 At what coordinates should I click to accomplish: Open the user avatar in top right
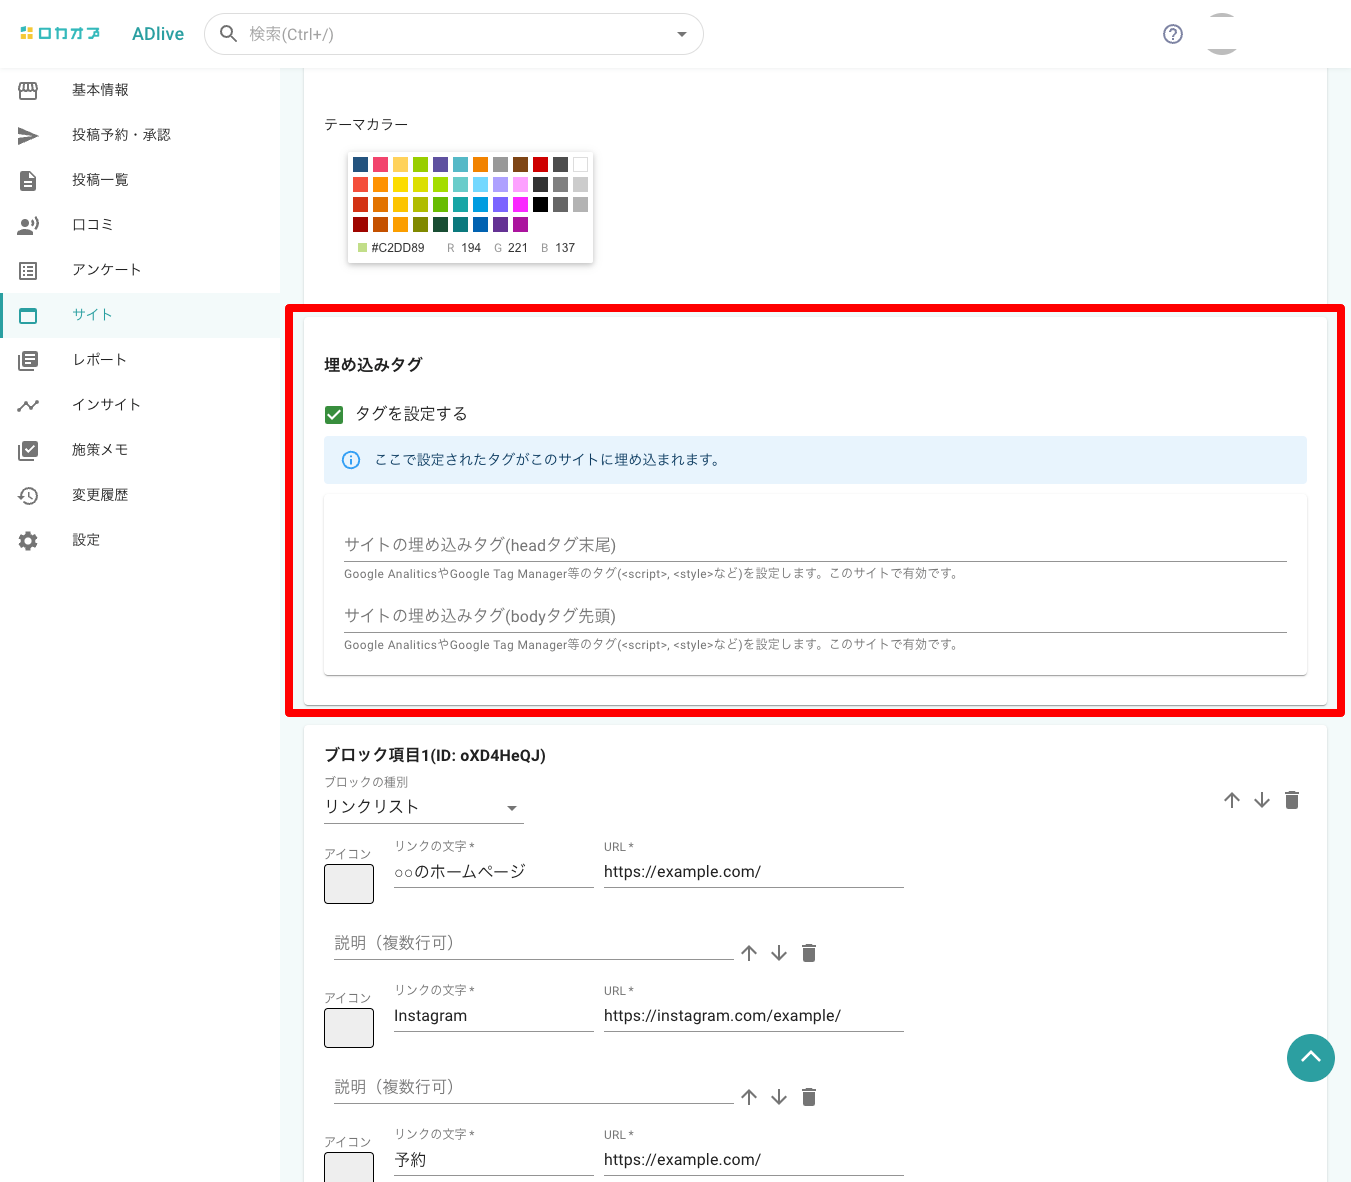pyautogui.click(x=1222, y=34)
